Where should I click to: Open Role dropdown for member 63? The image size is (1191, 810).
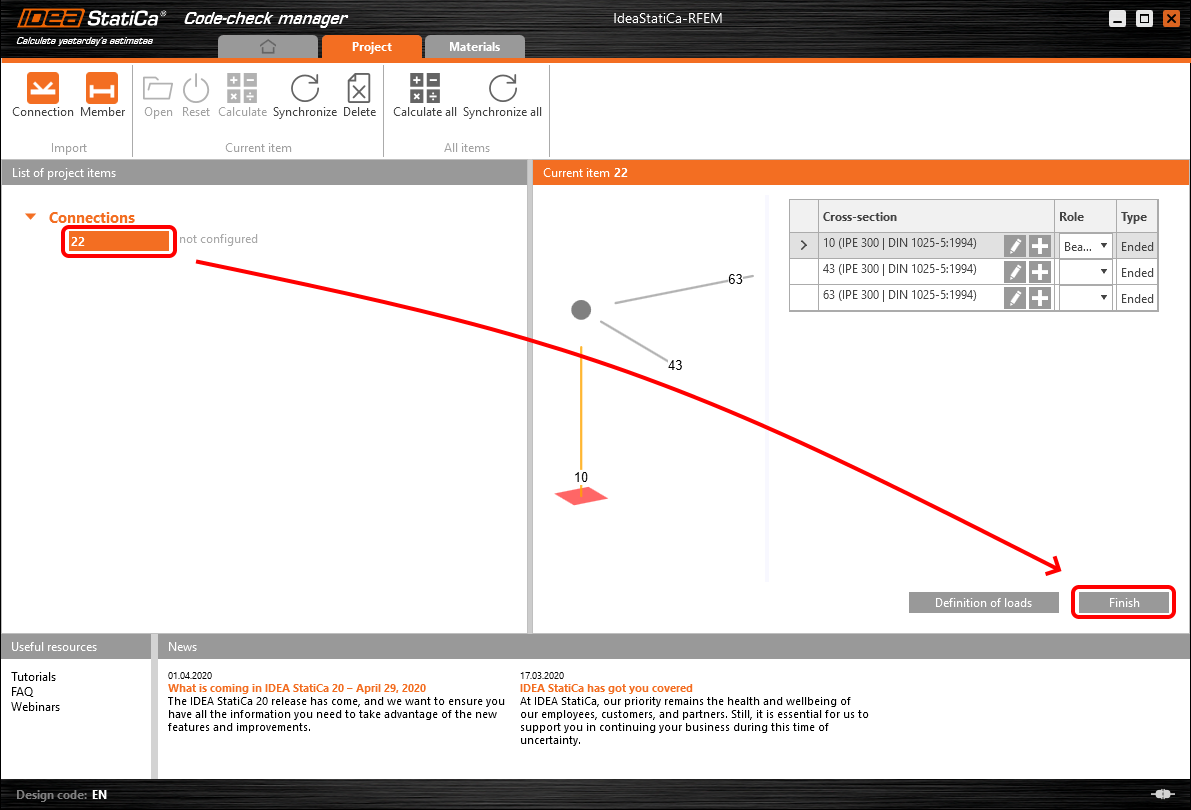[x=1086, y=298]
